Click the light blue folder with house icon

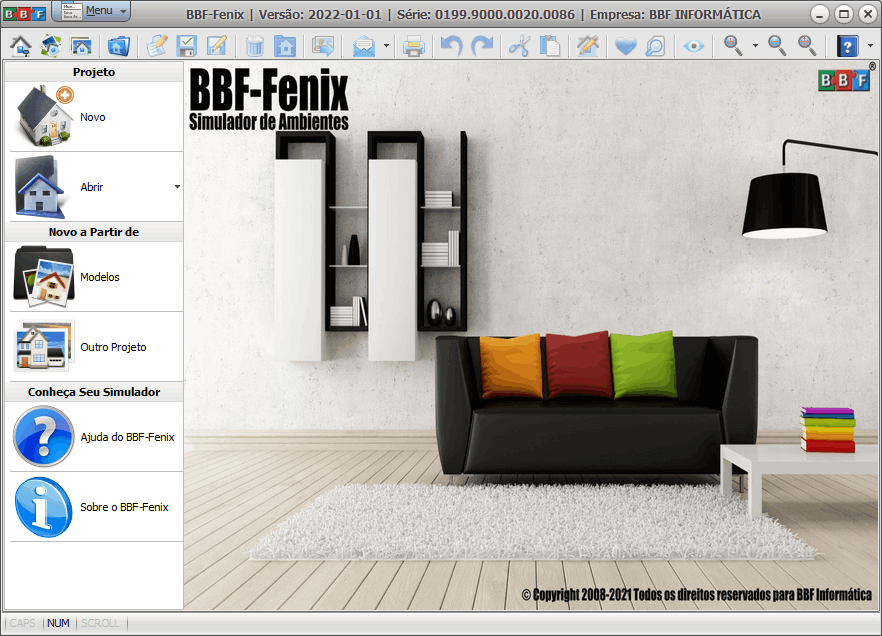(x=285, y=46)
